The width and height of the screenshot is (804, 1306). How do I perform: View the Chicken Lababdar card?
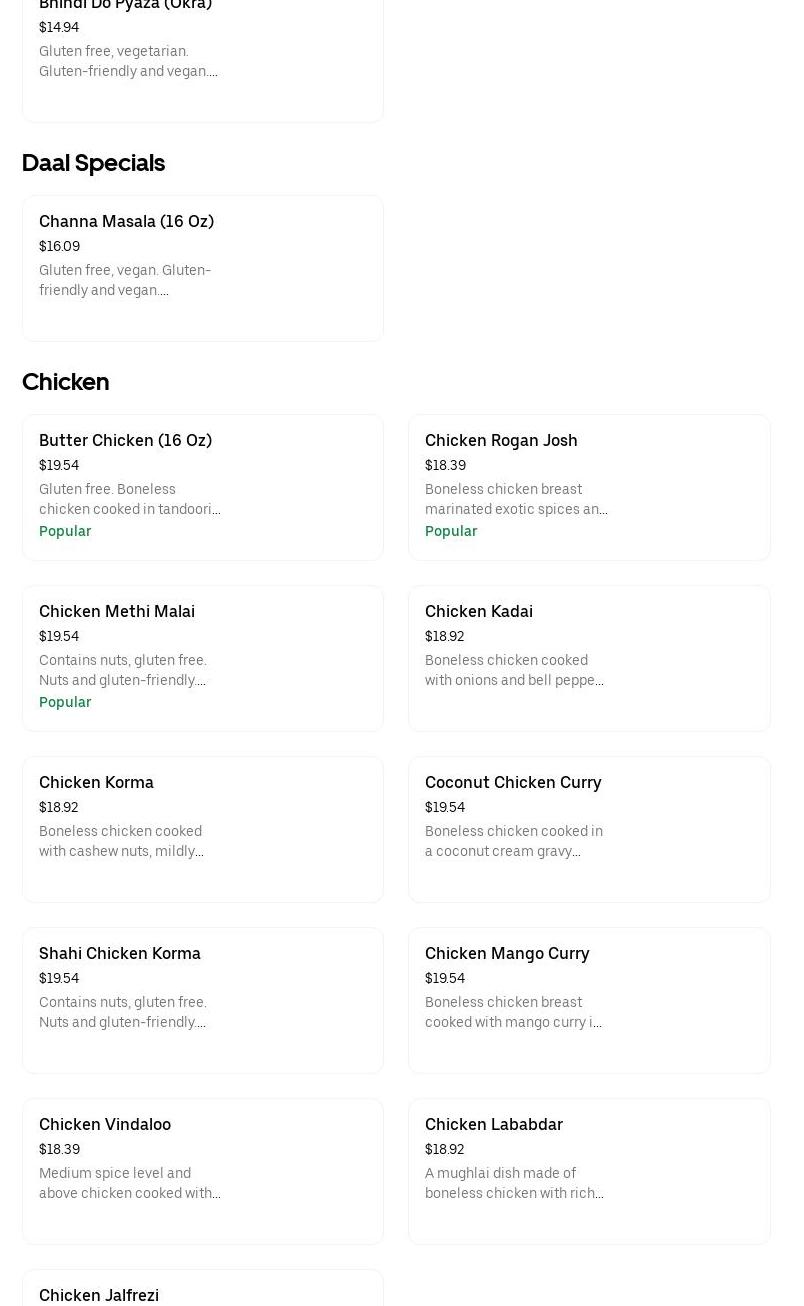pos(589,1171)
